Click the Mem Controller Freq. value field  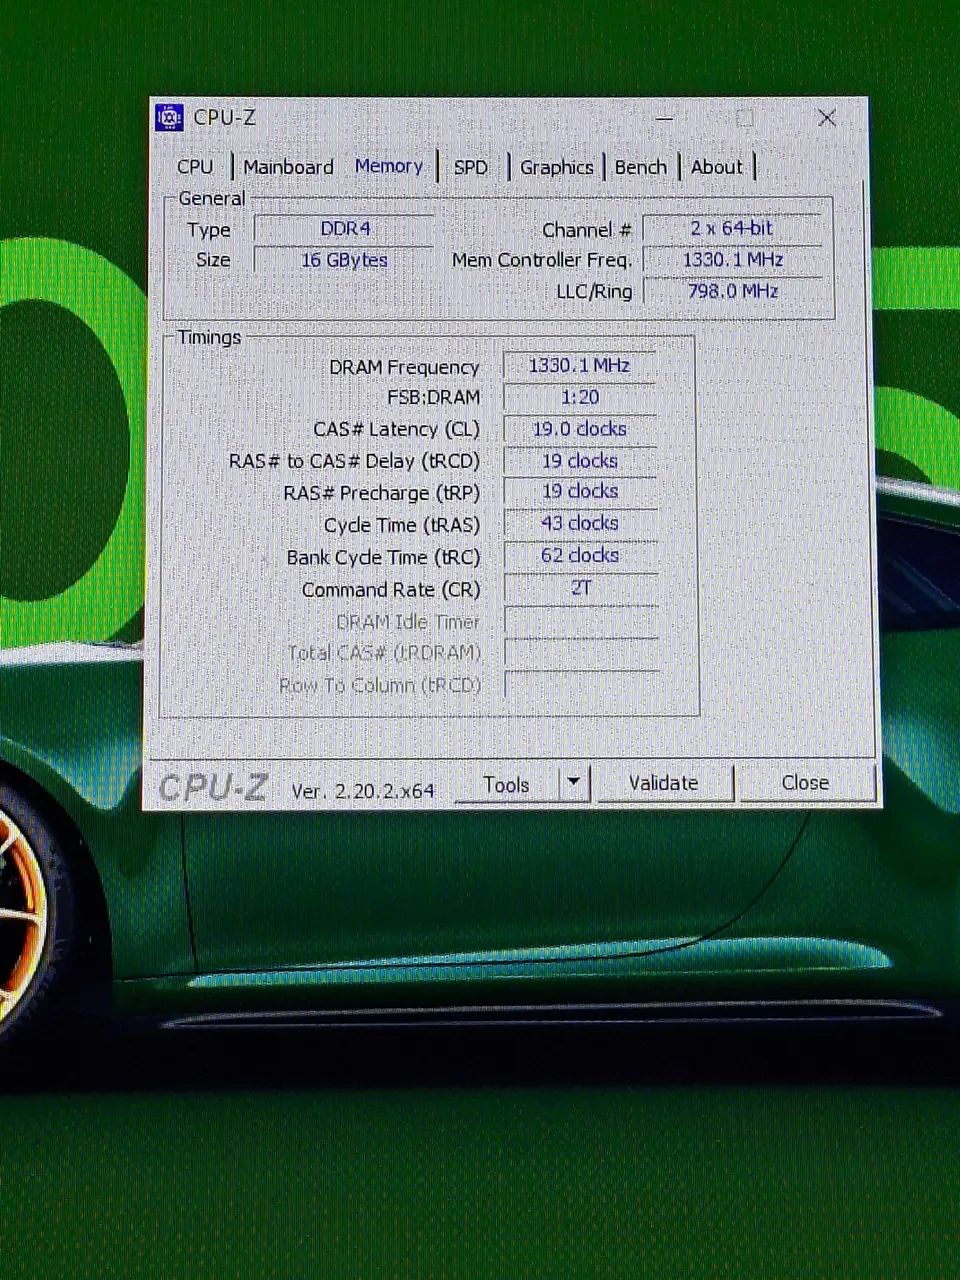pyautogui.click(x=732, y=260)
